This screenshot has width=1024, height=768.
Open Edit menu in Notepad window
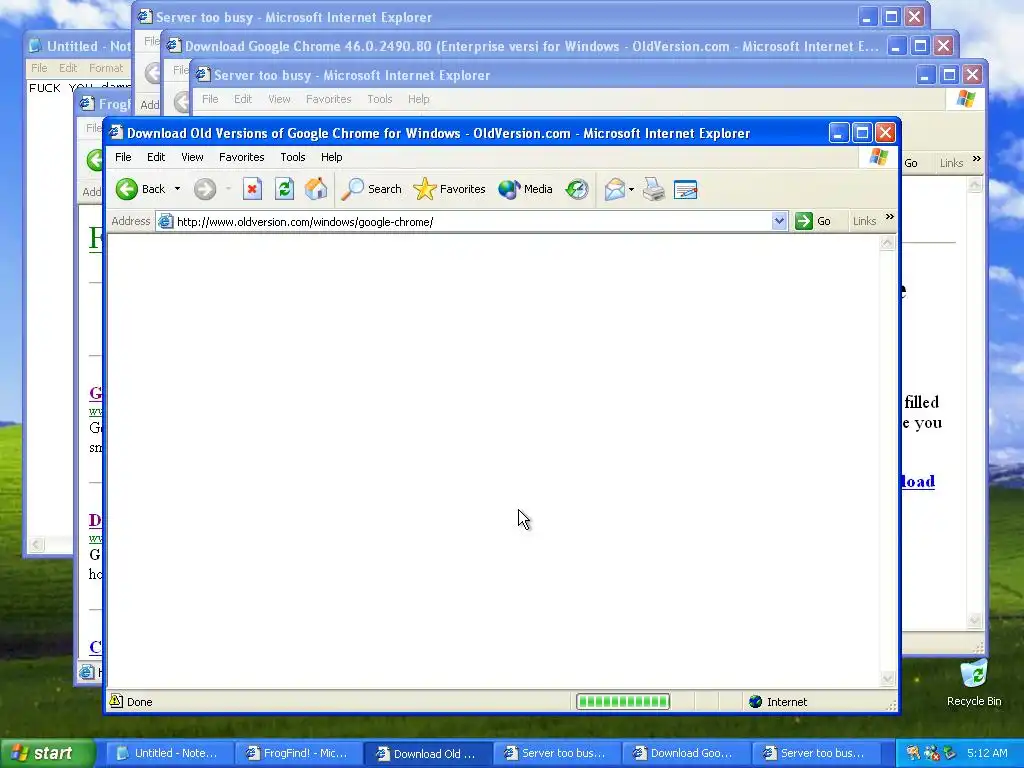(68, 68)
